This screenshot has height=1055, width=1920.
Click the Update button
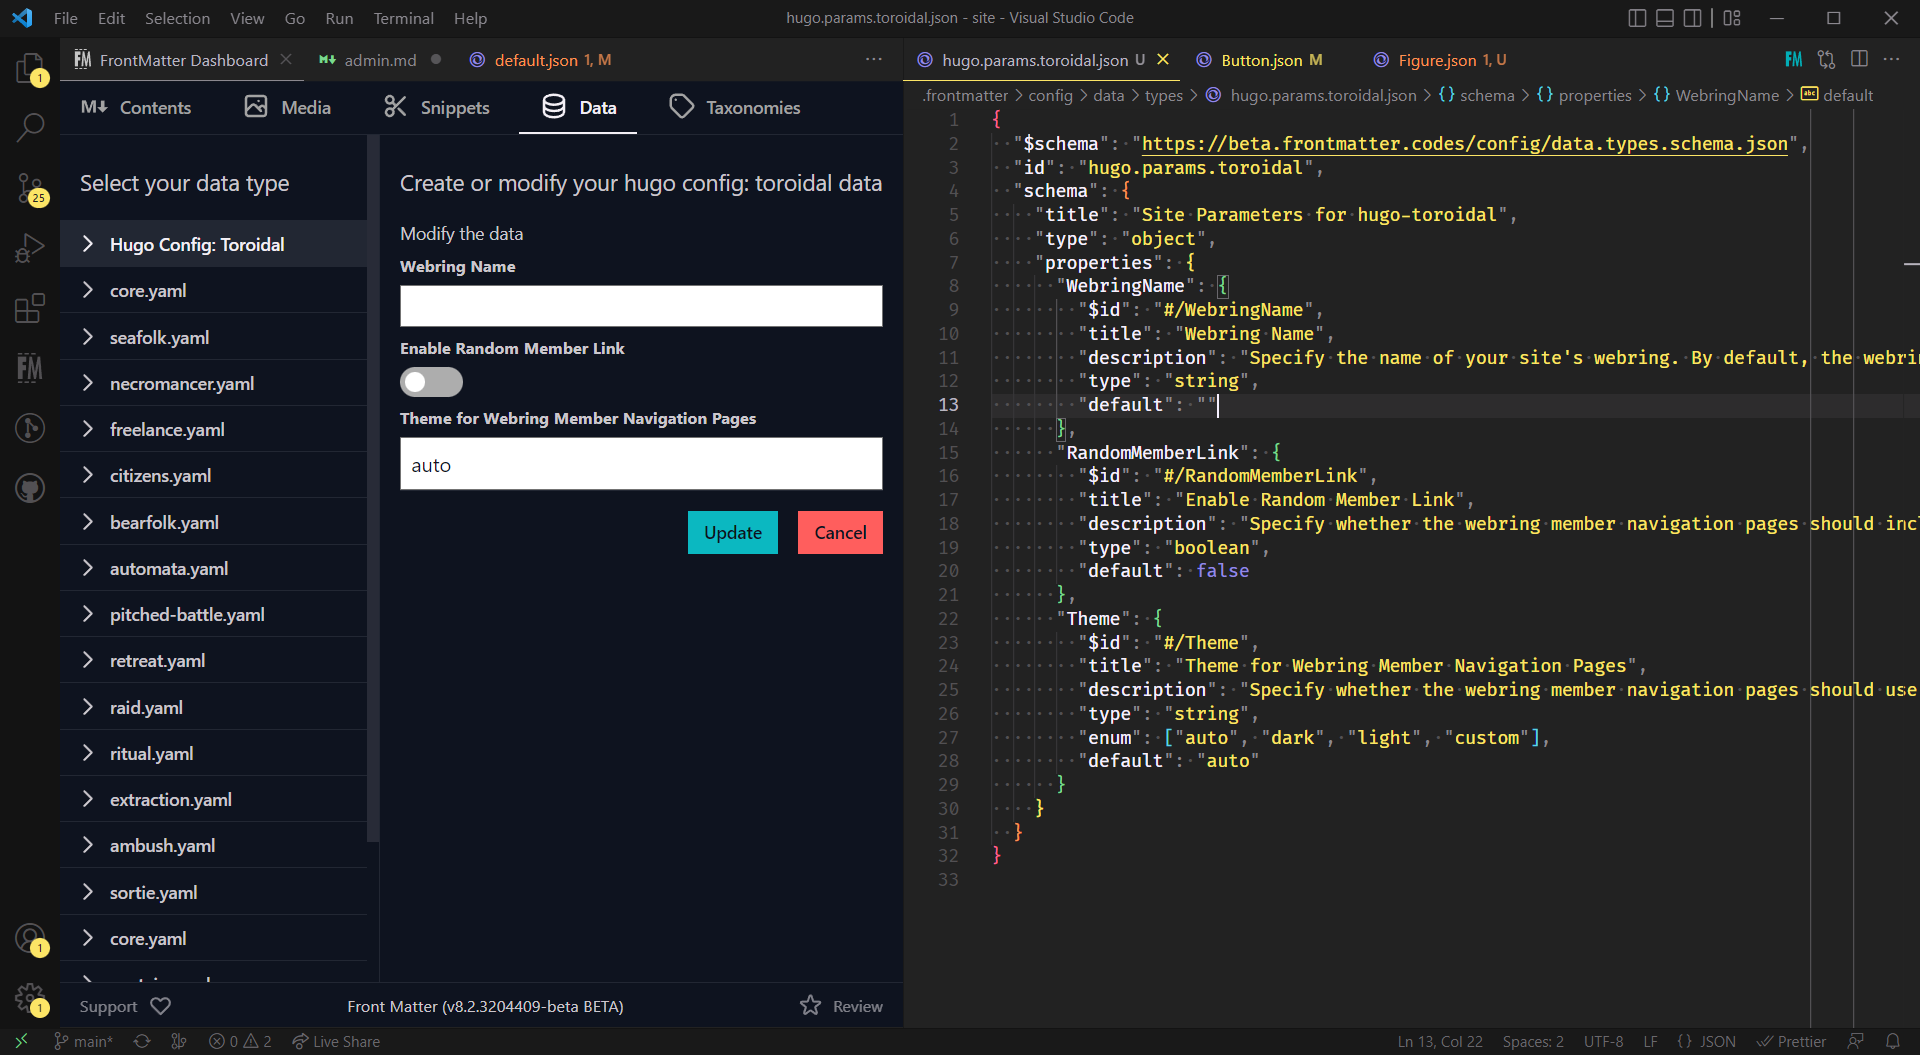(x=732, y=532)
